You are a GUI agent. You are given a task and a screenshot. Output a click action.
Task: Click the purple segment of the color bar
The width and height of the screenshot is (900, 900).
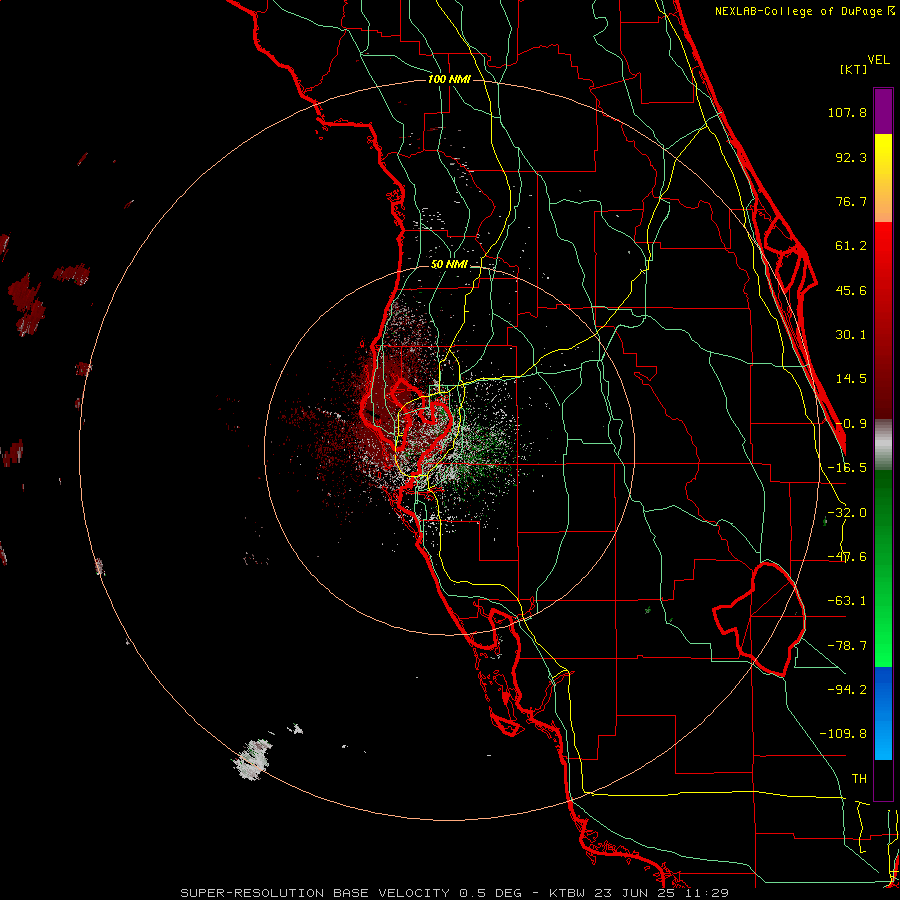[x=883, y=111]
